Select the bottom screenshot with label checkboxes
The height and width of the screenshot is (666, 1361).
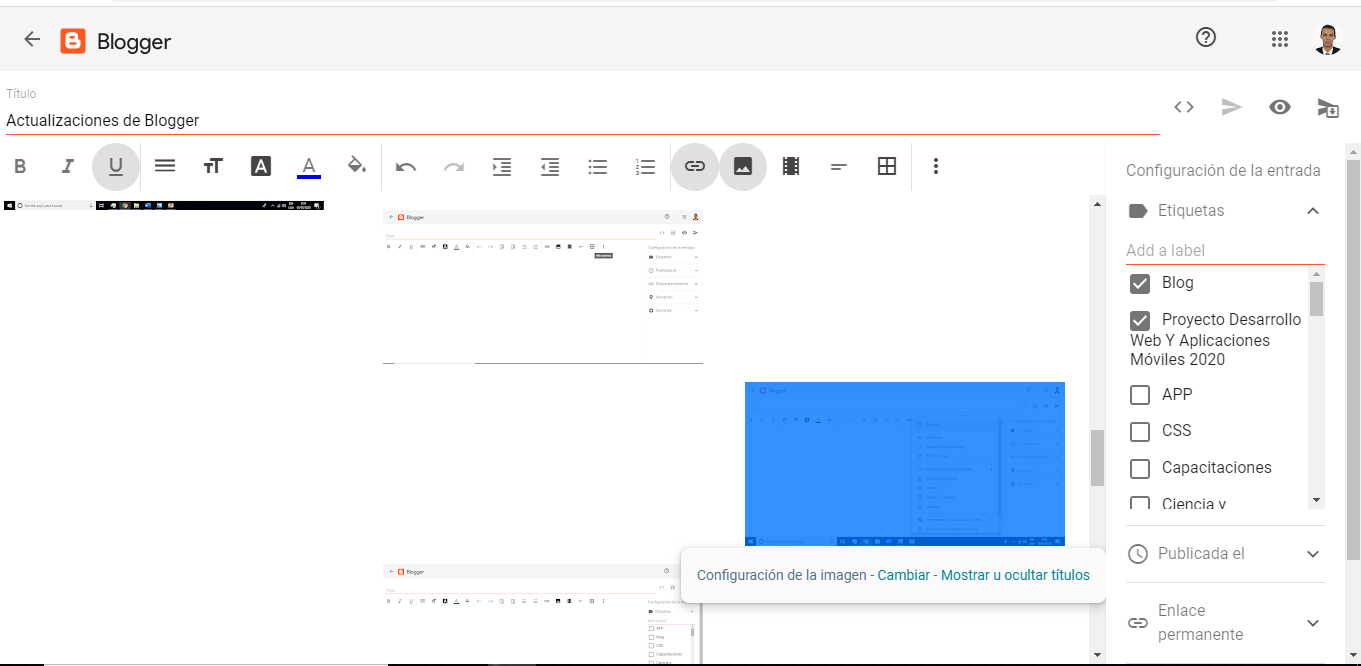pos(543,614)
